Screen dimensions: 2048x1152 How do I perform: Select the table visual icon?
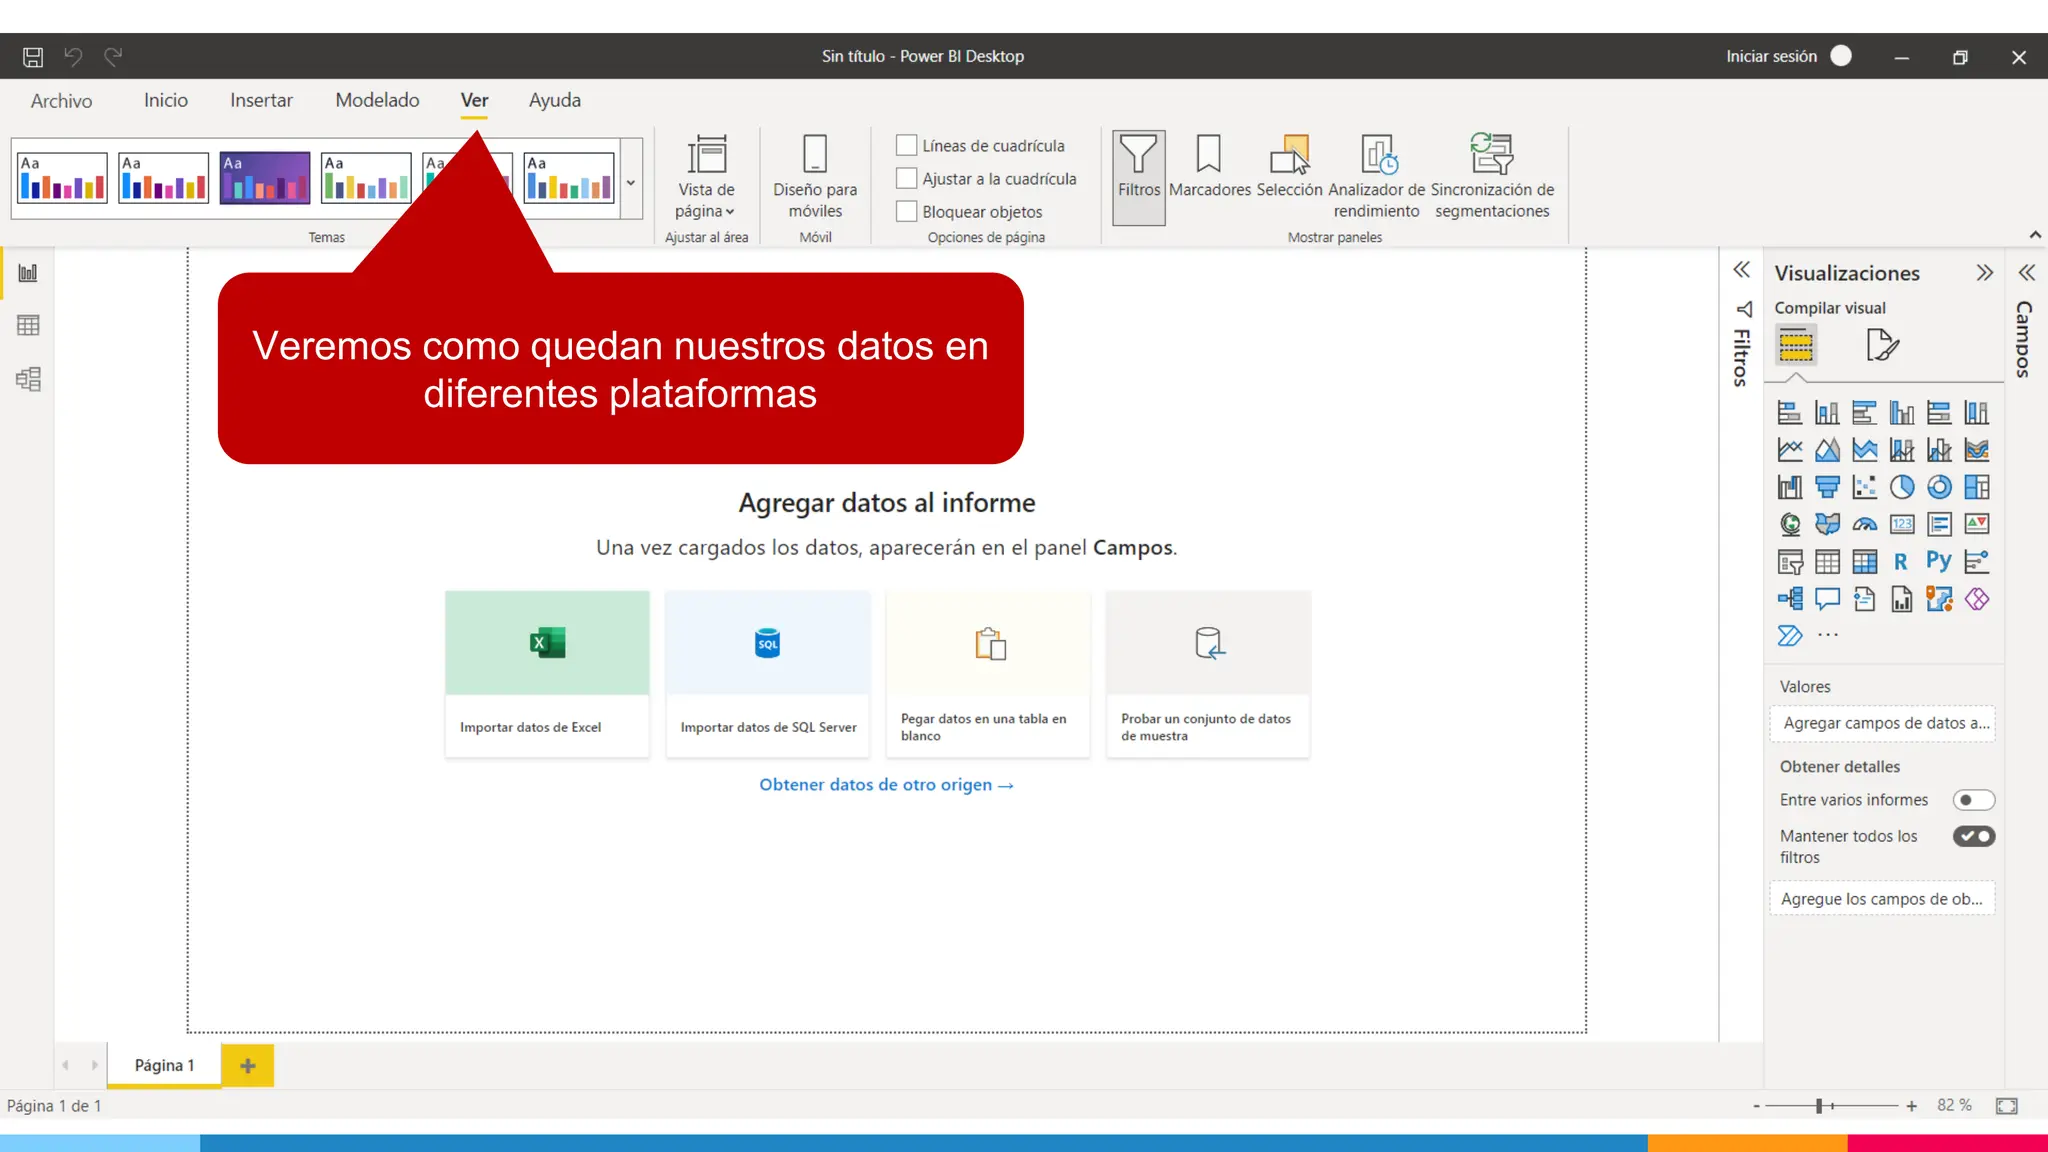(1827, 562)
